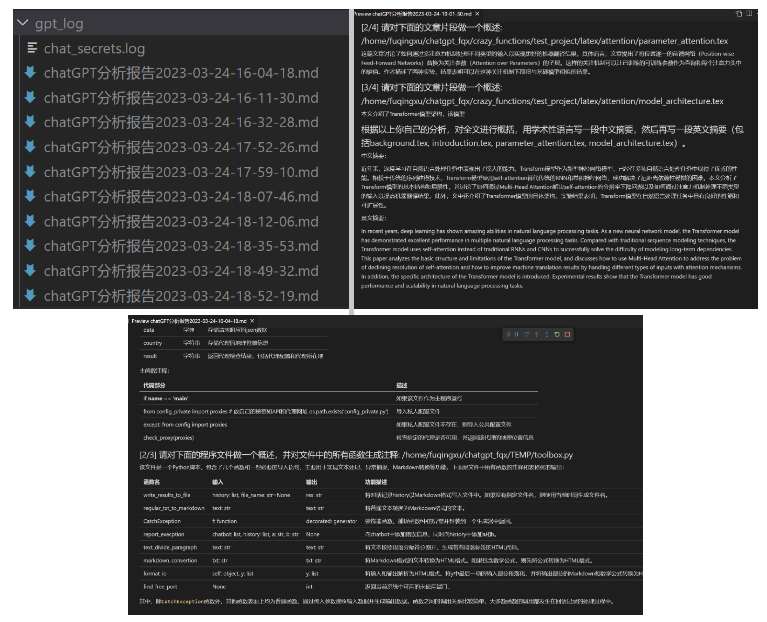
Task: Click the green Restart debug icon
Action: [x=557, y=334]
